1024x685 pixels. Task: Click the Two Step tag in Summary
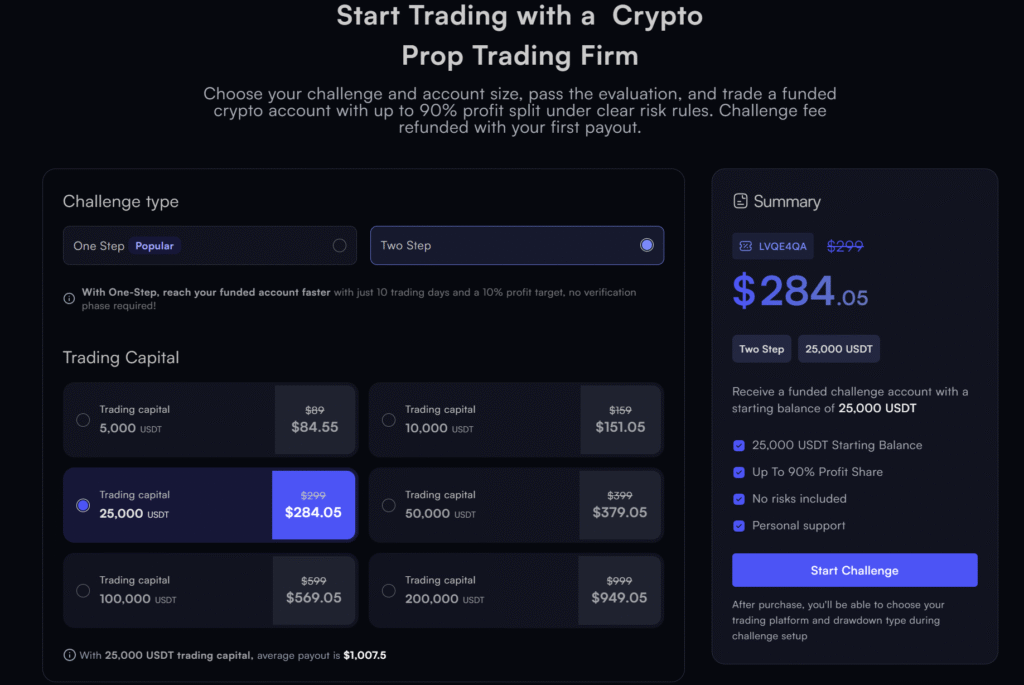pos(761,349)
